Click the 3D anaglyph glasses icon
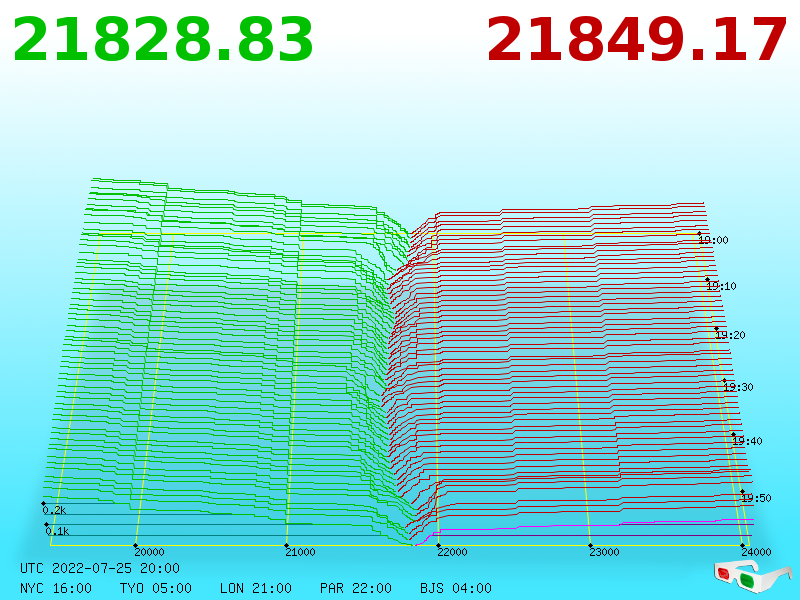800x600 pixels. (752, 576)
